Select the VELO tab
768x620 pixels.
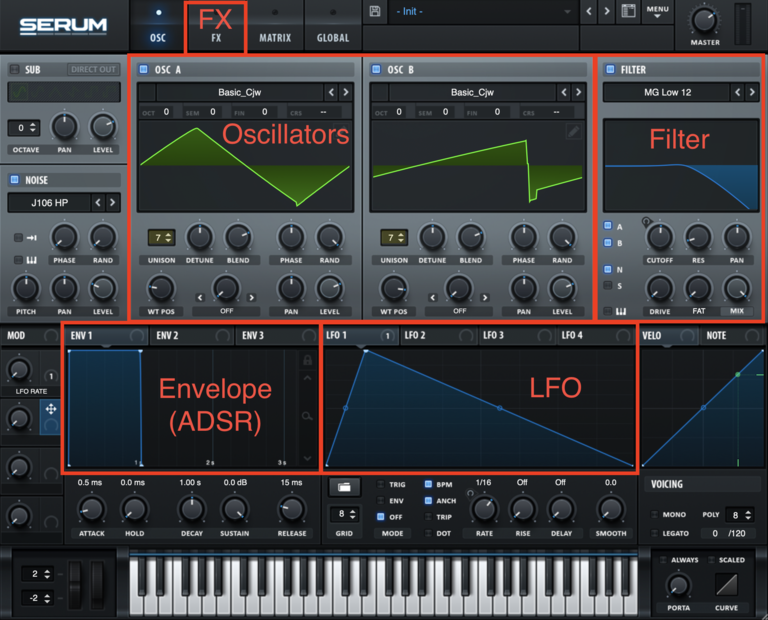pos(670,335)
